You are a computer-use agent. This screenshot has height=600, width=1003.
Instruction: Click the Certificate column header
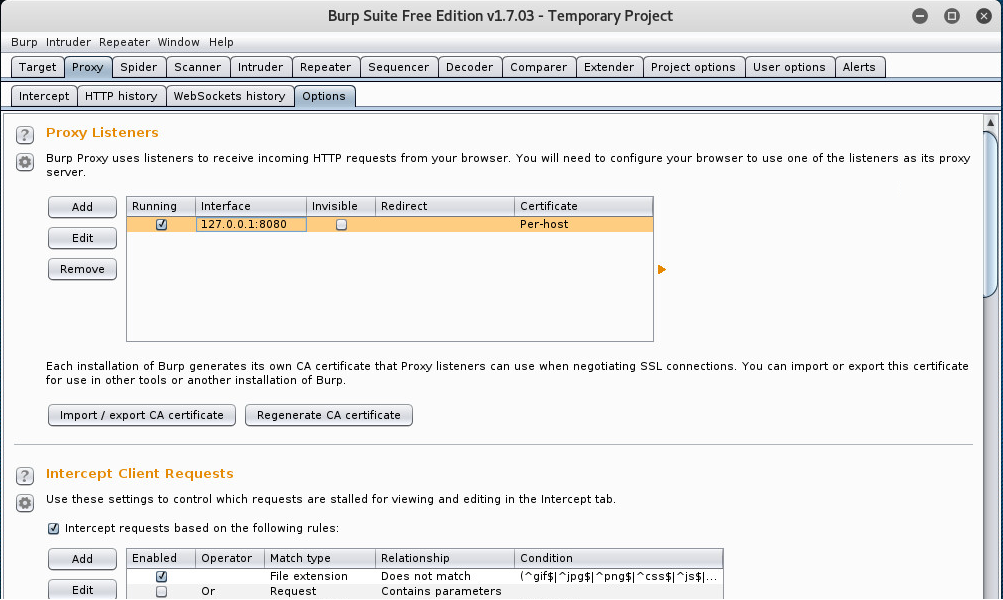(x=583, y=206)
